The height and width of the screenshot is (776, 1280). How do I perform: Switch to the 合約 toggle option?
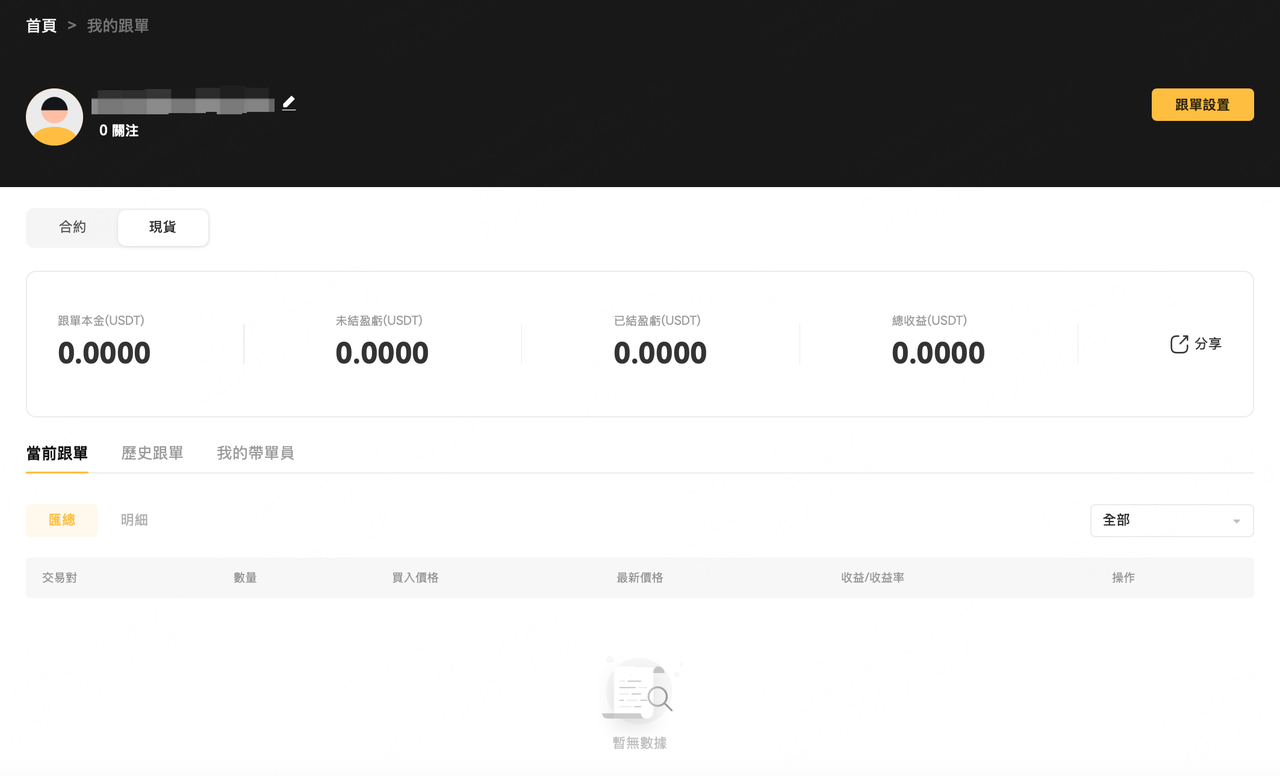[73, 227]
